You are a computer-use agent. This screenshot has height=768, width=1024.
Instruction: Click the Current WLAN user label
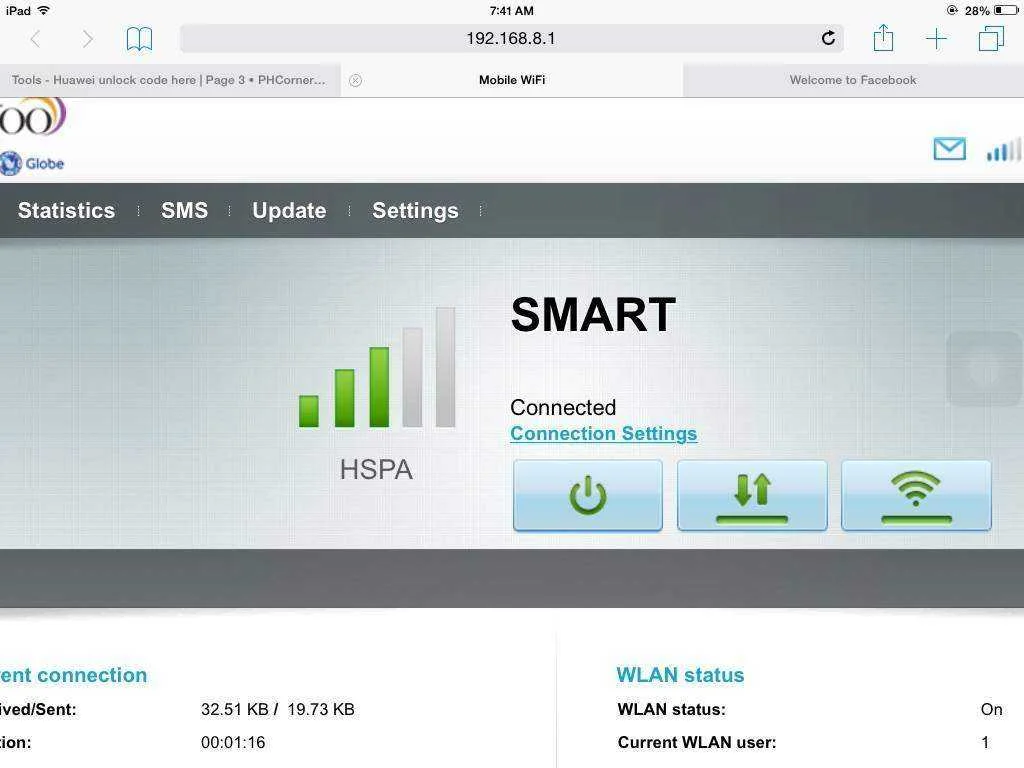pyautogui.click(x=697, y=743)
